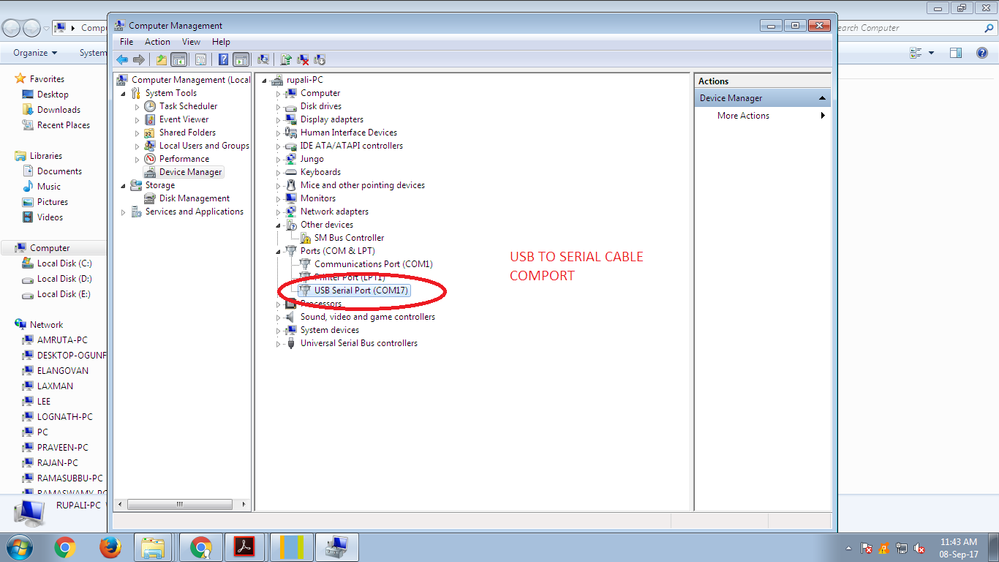The image size is (999, 562).
Task: Click the preview pane icon in Explorer
Action: point(956,53)
